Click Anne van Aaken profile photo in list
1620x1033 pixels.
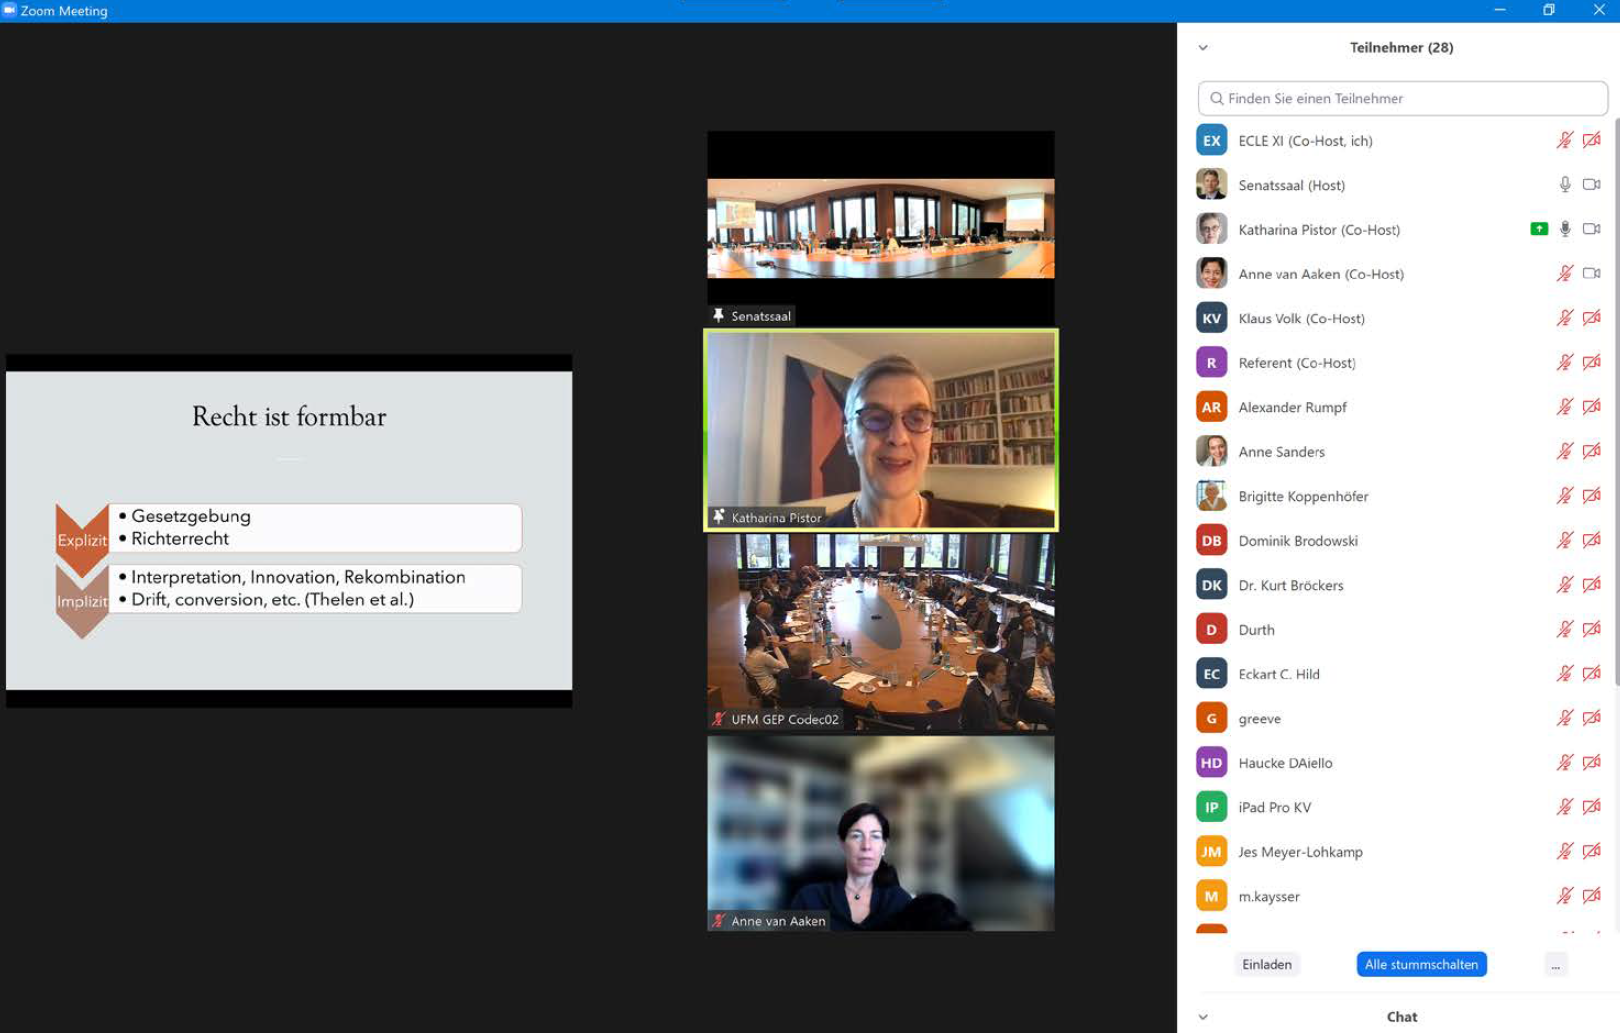(x=1211, y=273)
